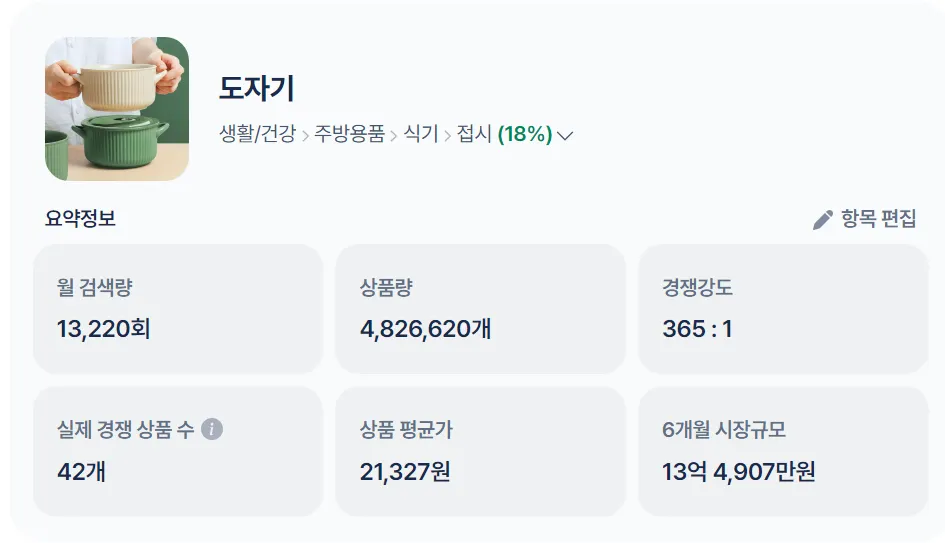This screenshot has width=945, height=543.
Task: Click the 요약정보 section heading
Action: click(80, 219)
